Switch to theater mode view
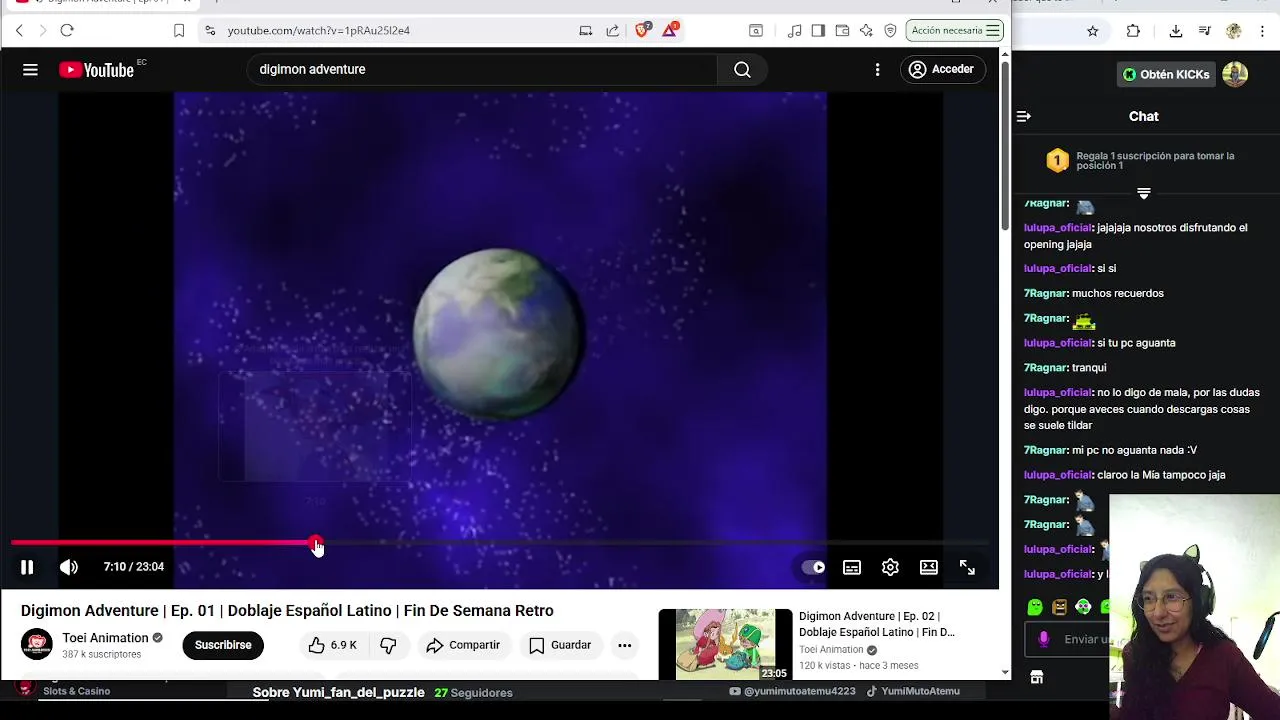The height and width of the screenshot is (720, 1280). tap(929, 567)
